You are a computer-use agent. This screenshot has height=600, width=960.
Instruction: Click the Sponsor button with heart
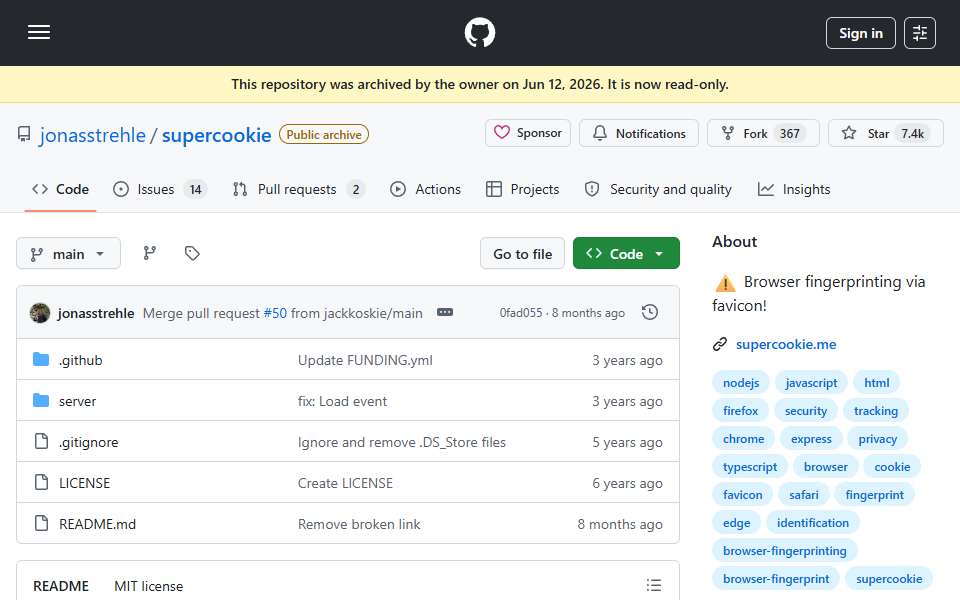[x=528, y=133]
